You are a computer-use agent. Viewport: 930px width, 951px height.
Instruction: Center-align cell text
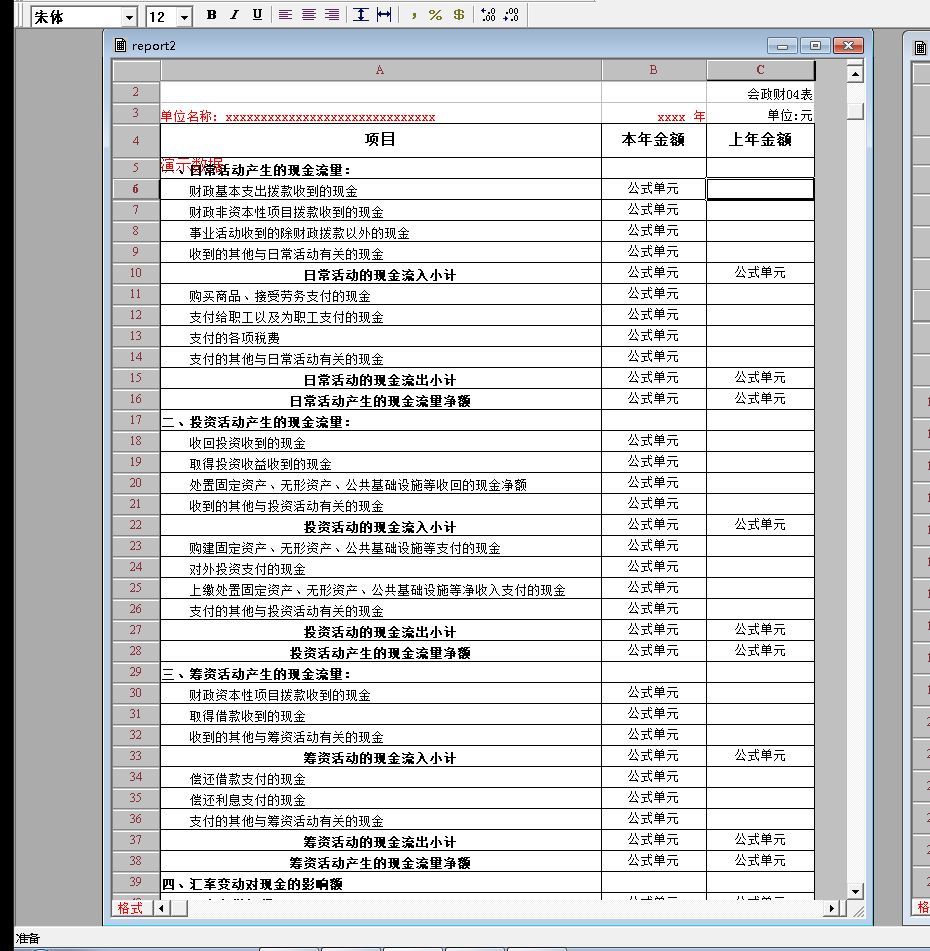pos(308,15)
